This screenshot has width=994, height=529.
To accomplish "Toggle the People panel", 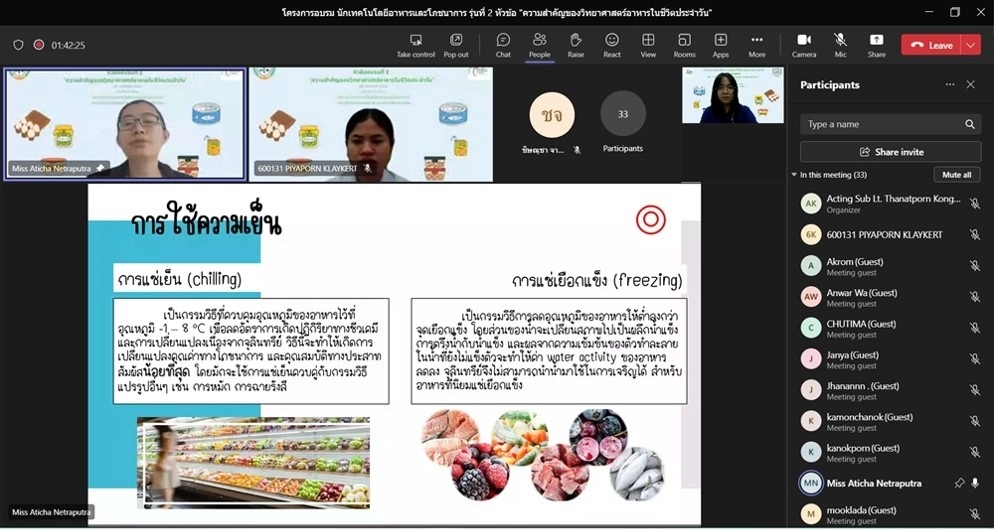I will click(x=539, y=46).
